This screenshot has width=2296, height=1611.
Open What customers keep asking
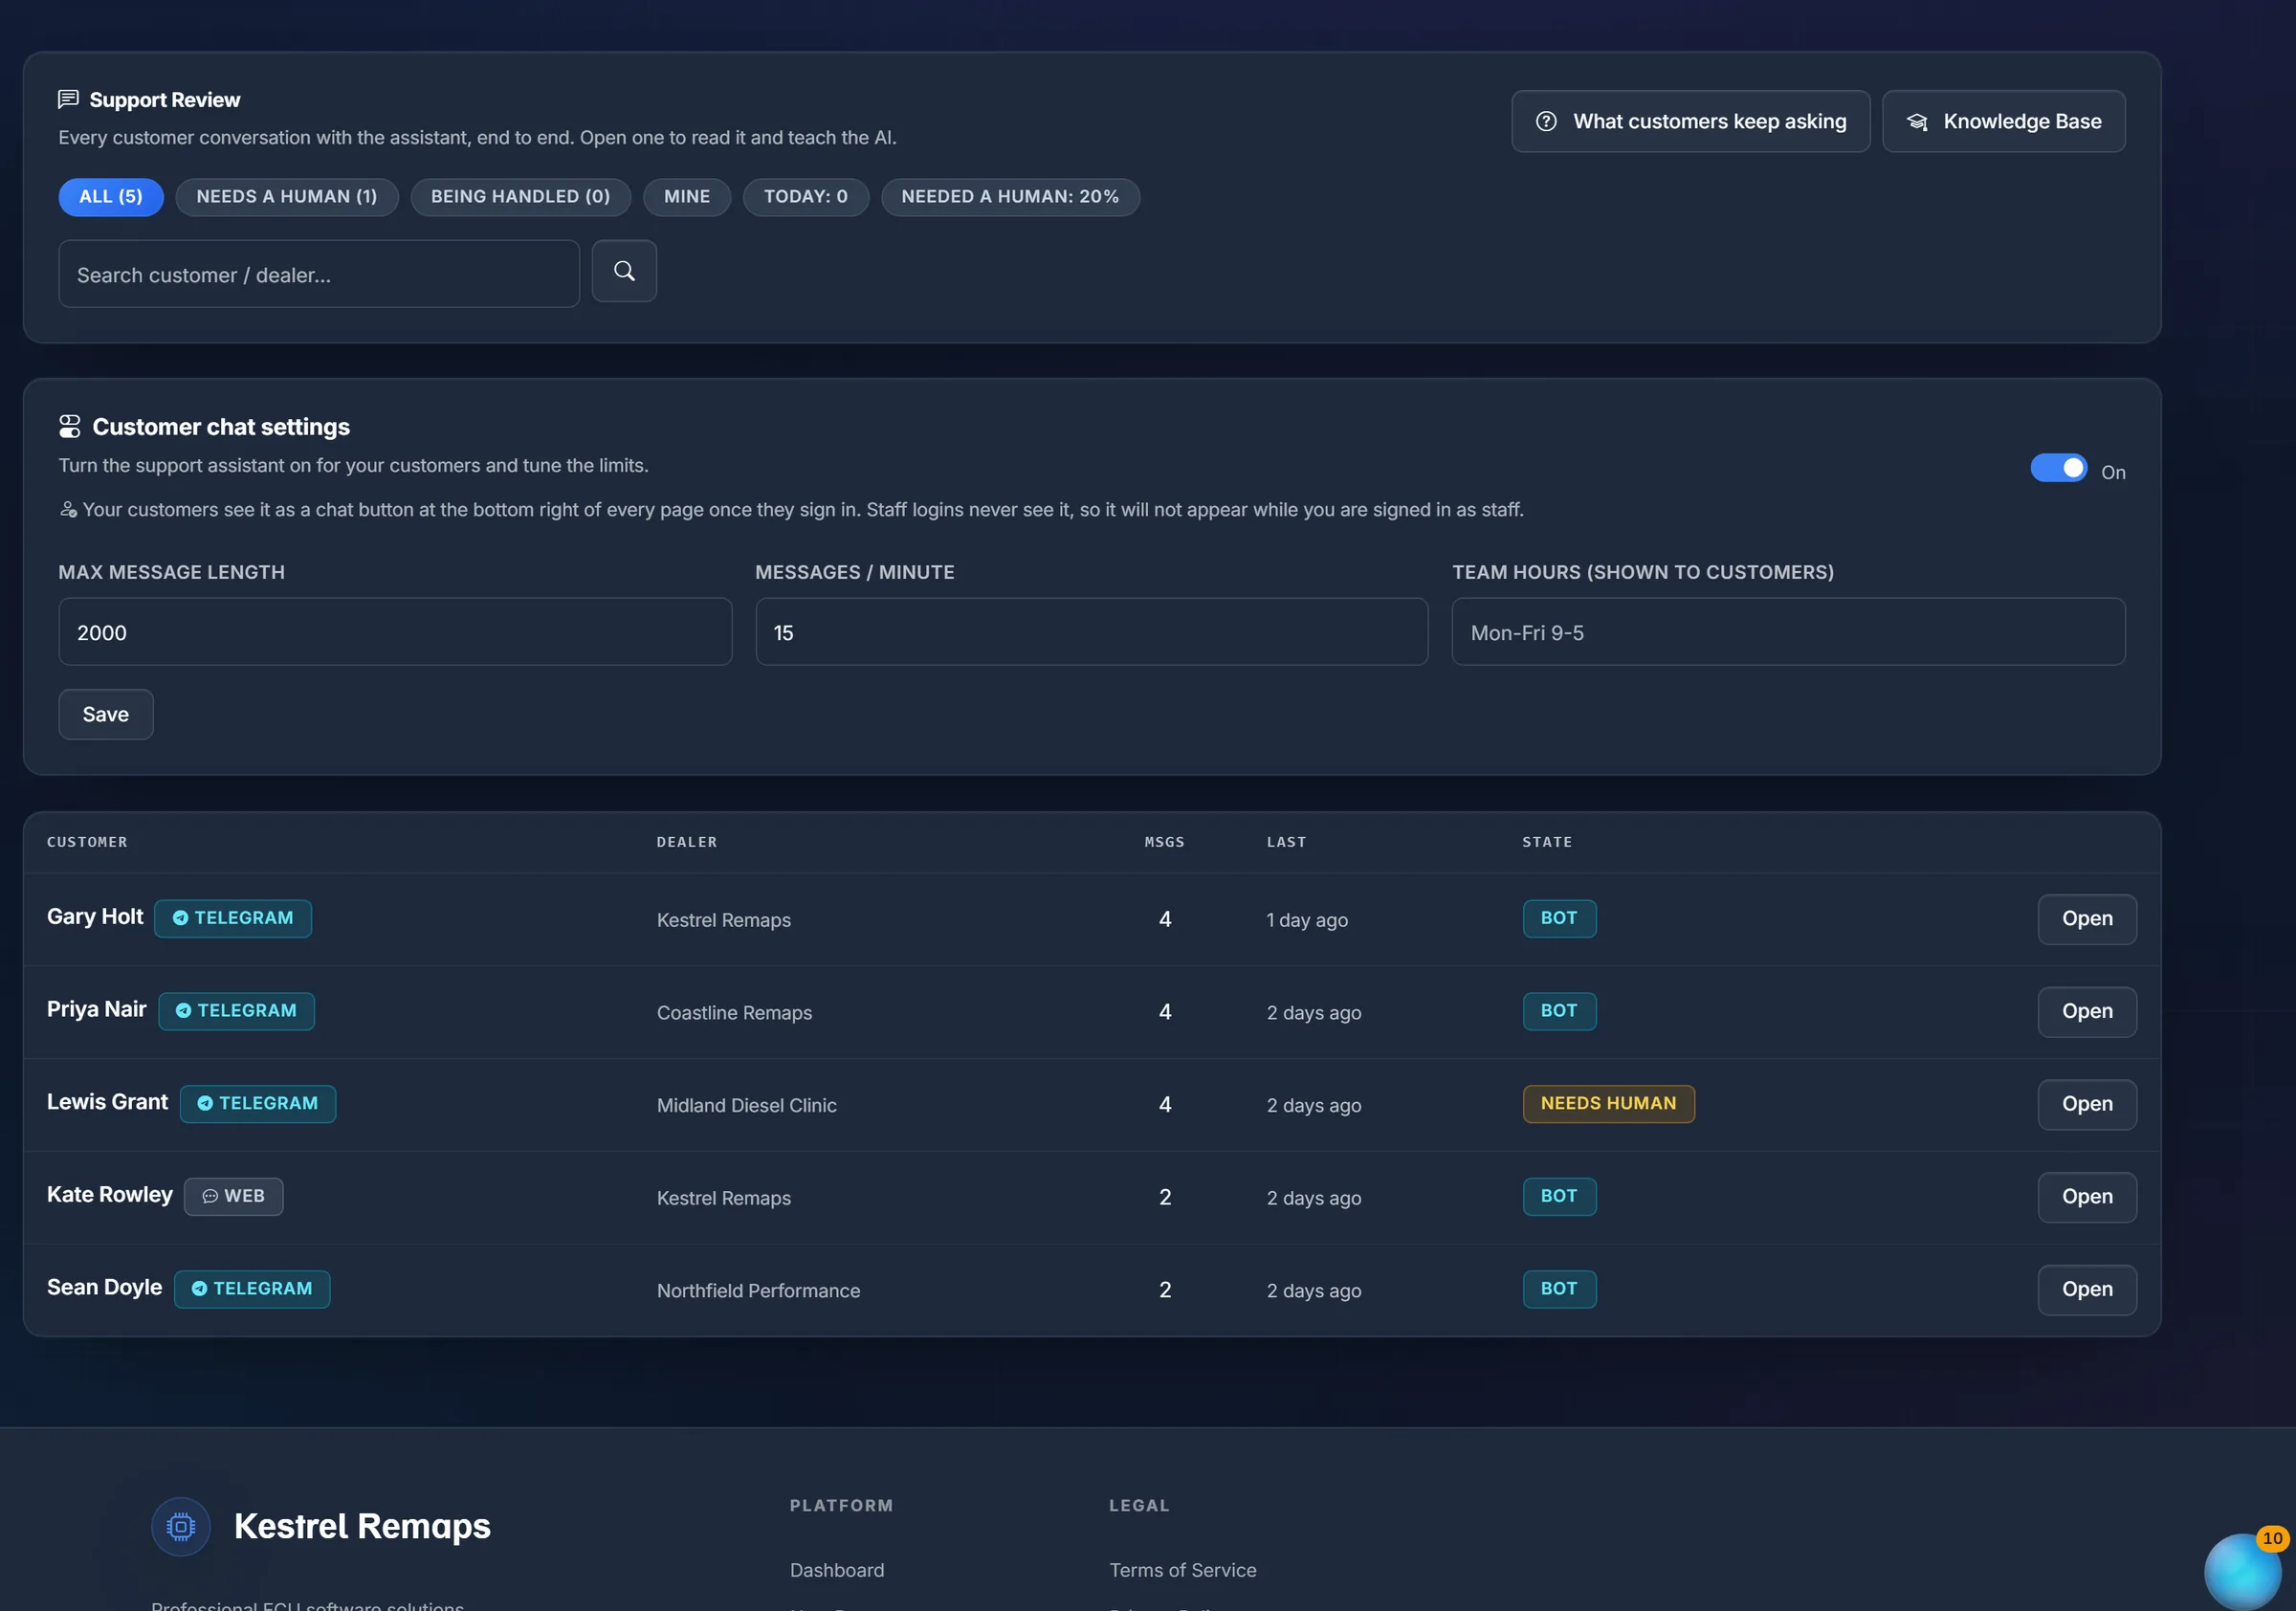coord(1691,121)
